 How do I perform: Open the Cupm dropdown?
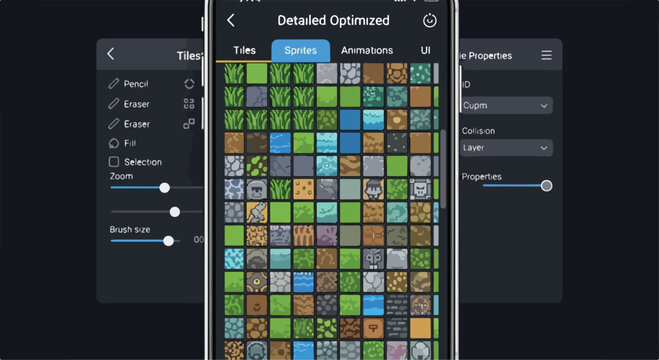point(506,106)
